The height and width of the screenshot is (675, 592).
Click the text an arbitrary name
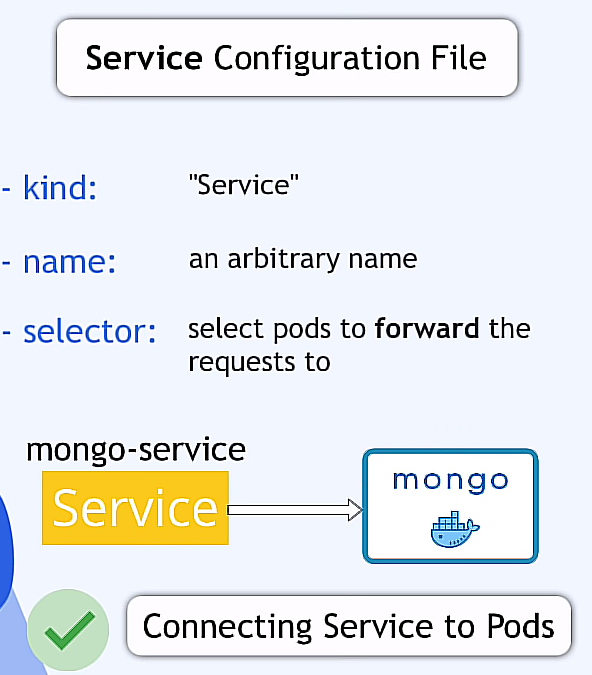(303, 259)
